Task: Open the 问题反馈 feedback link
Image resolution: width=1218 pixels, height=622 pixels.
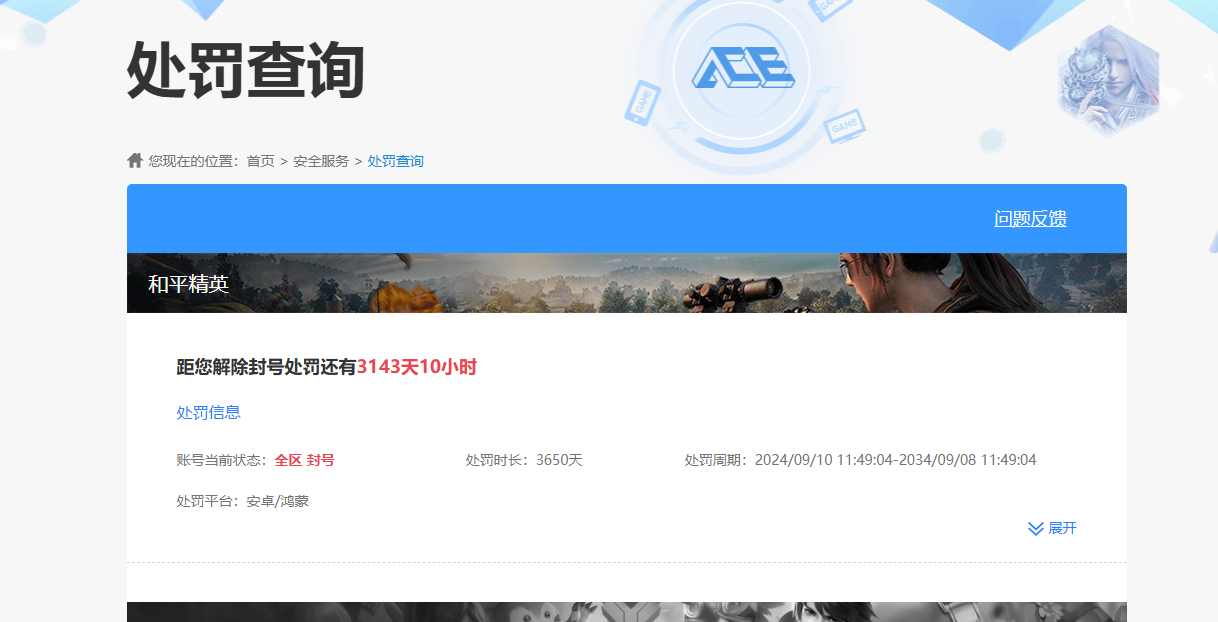Action: [1030, 219]
